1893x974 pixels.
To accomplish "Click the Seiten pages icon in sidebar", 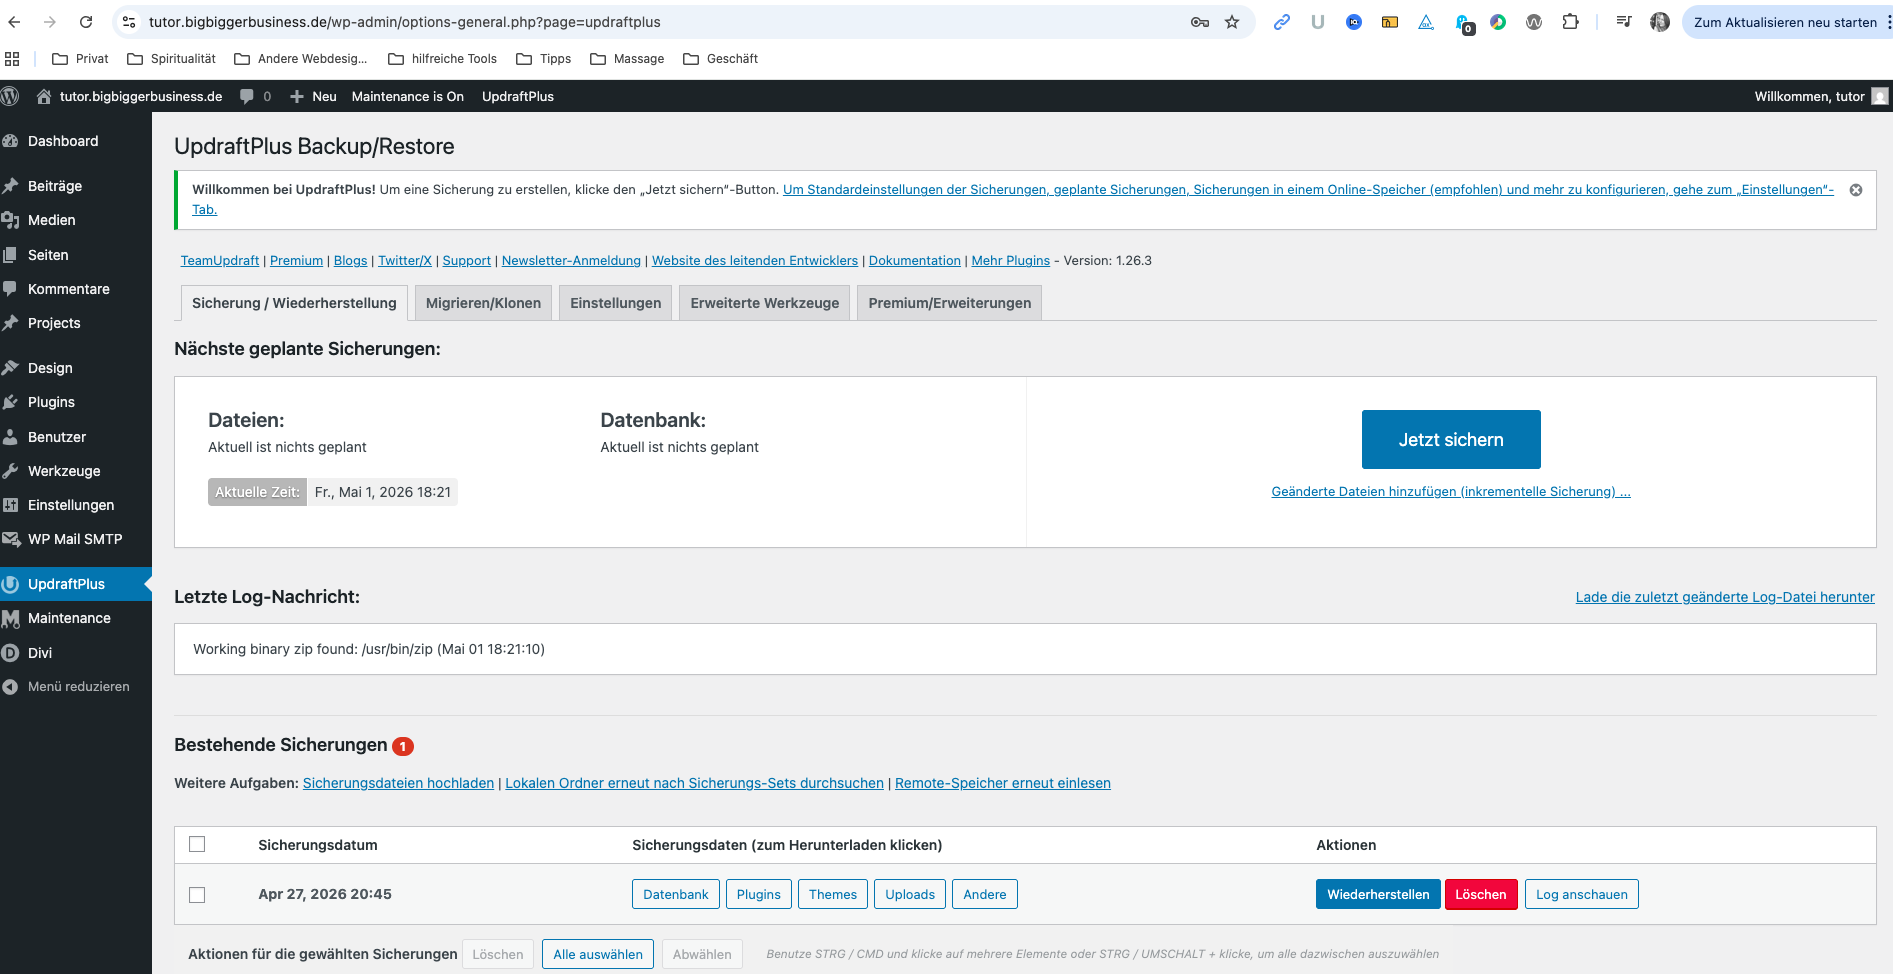I will pyautogui.click(x=11, y=255).
